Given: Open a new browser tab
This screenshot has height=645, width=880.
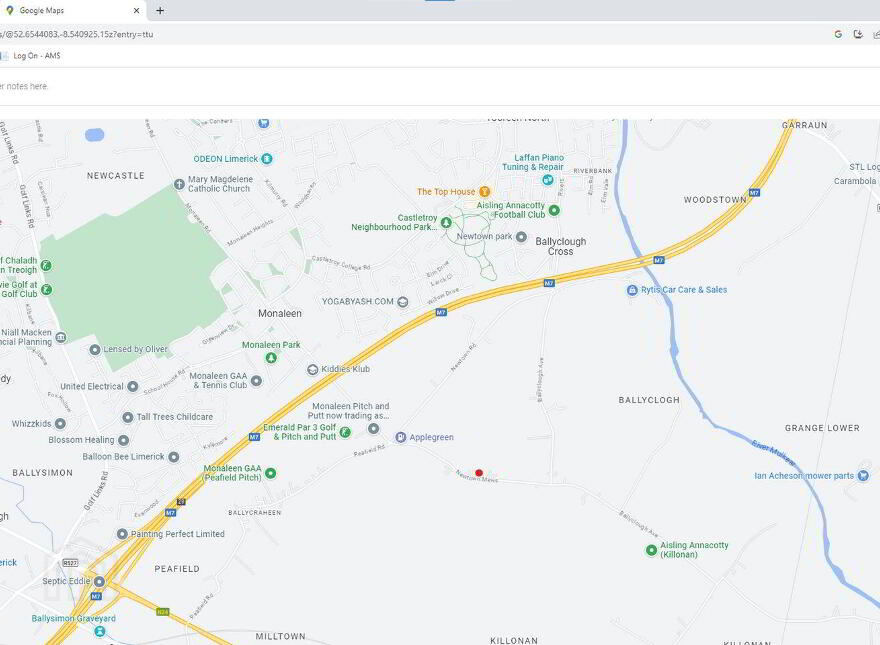Looking at the screenshot, I should pyautogui.click(x=160, y=10).
